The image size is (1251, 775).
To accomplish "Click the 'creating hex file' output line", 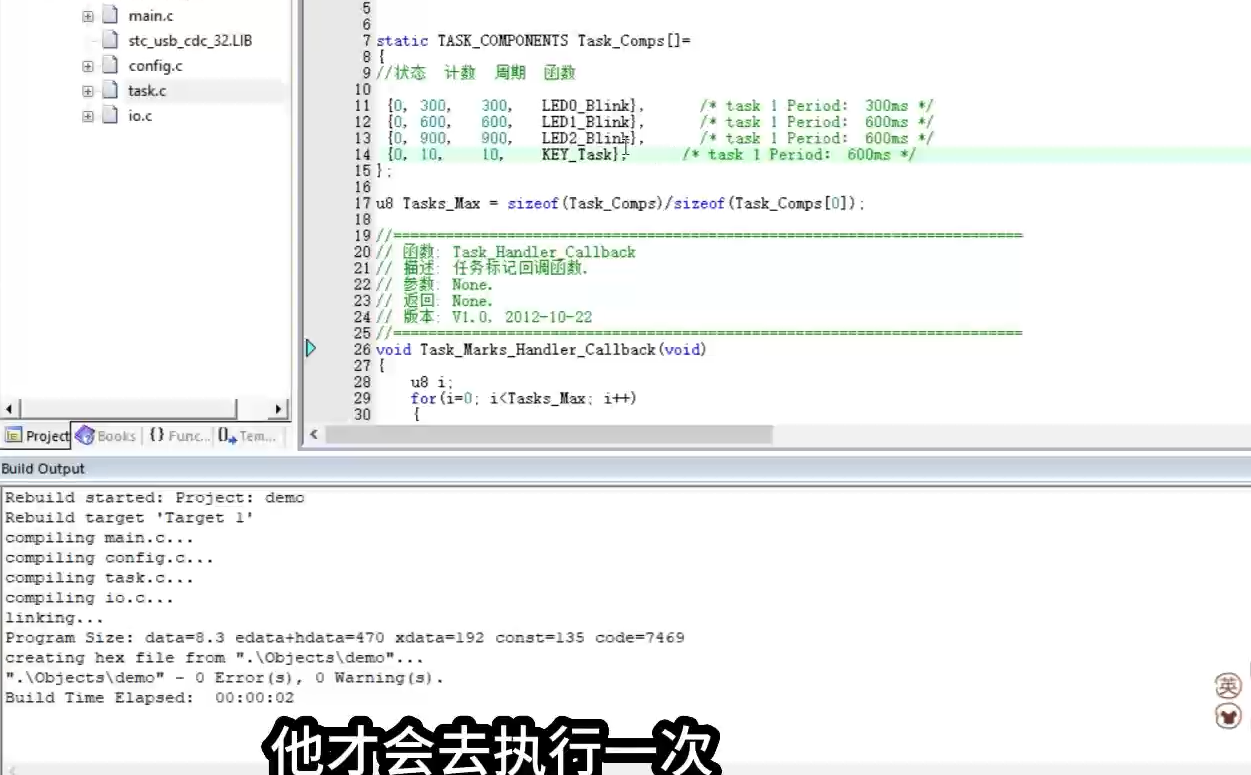I will pos(215,658).
